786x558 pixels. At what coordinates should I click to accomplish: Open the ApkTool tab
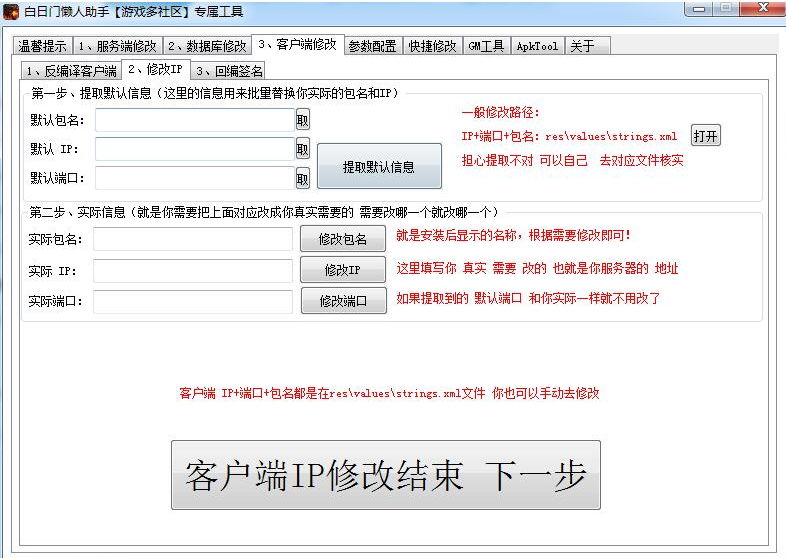(x=538, y=46)
